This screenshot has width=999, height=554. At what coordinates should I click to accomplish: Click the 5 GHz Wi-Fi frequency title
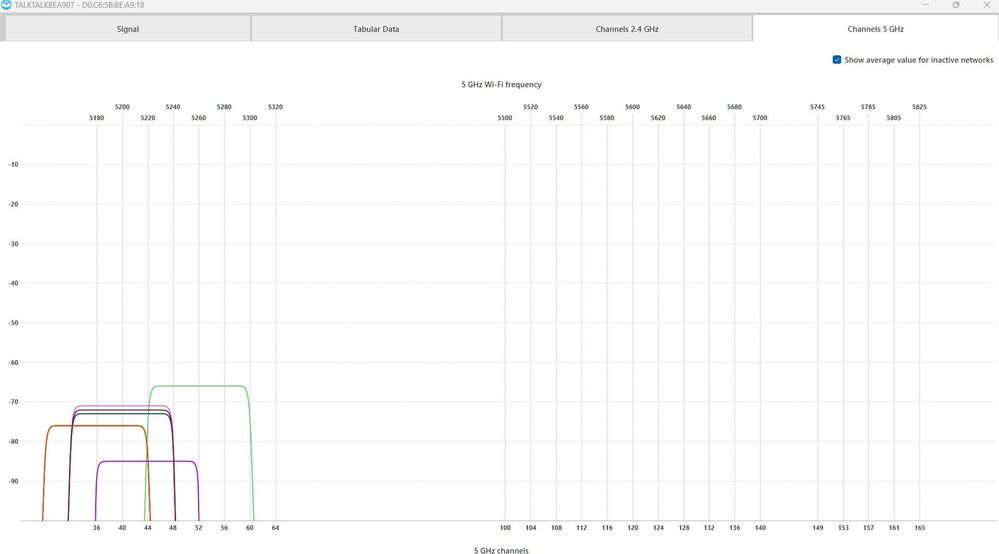pyautogui.click(x=501, y=85)
